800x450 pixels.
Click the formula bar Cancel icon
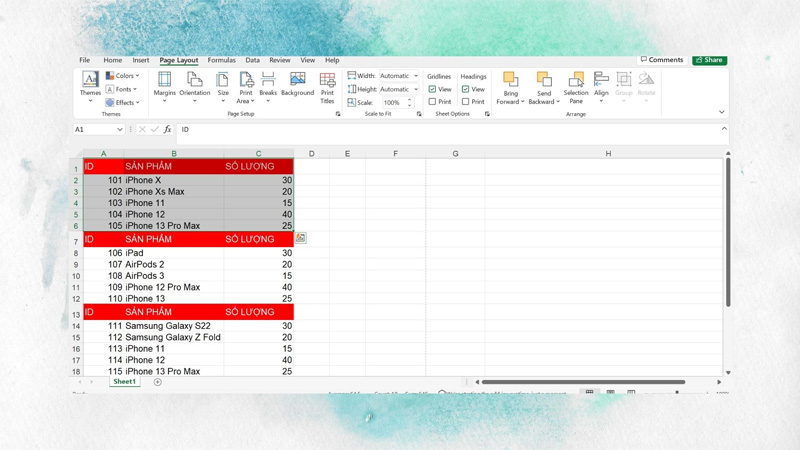tap(142, 130)
